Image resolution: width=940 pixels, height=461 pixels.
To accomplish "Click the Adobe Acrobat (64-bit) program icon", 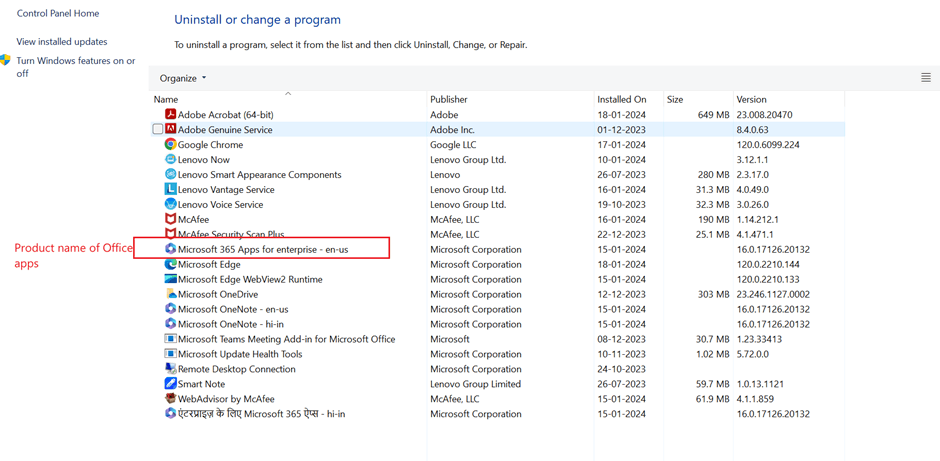I will [170, 115].
